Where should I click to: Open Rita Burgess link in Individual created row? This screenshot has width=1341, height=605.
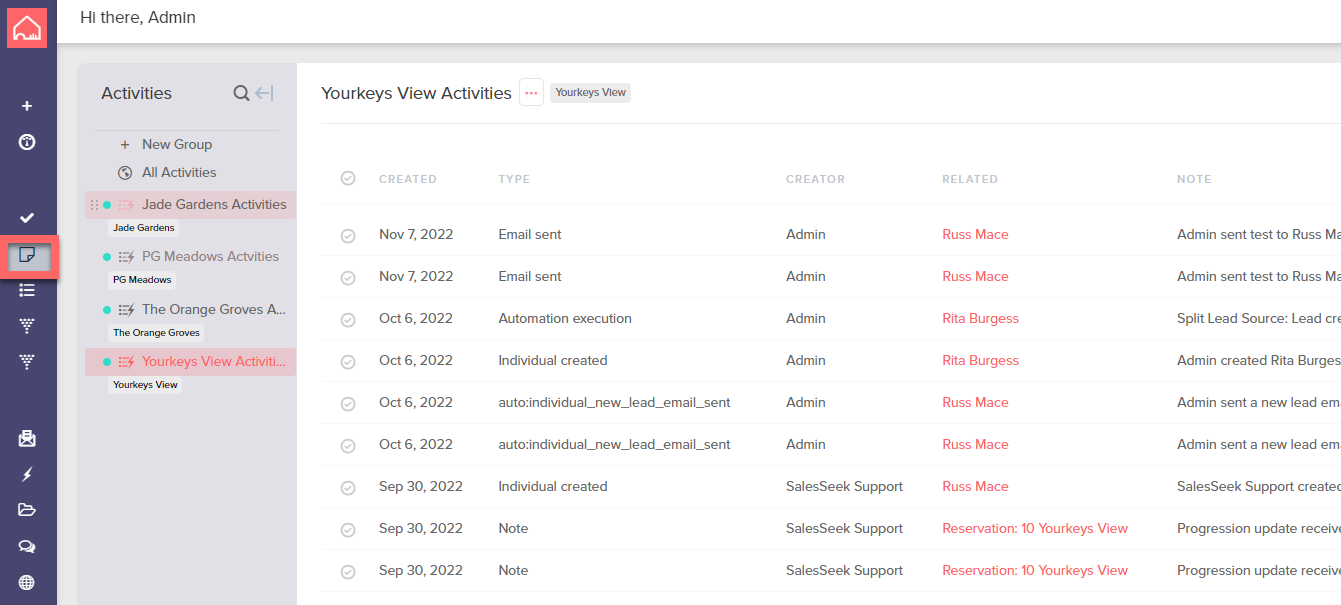pos(980,360)
